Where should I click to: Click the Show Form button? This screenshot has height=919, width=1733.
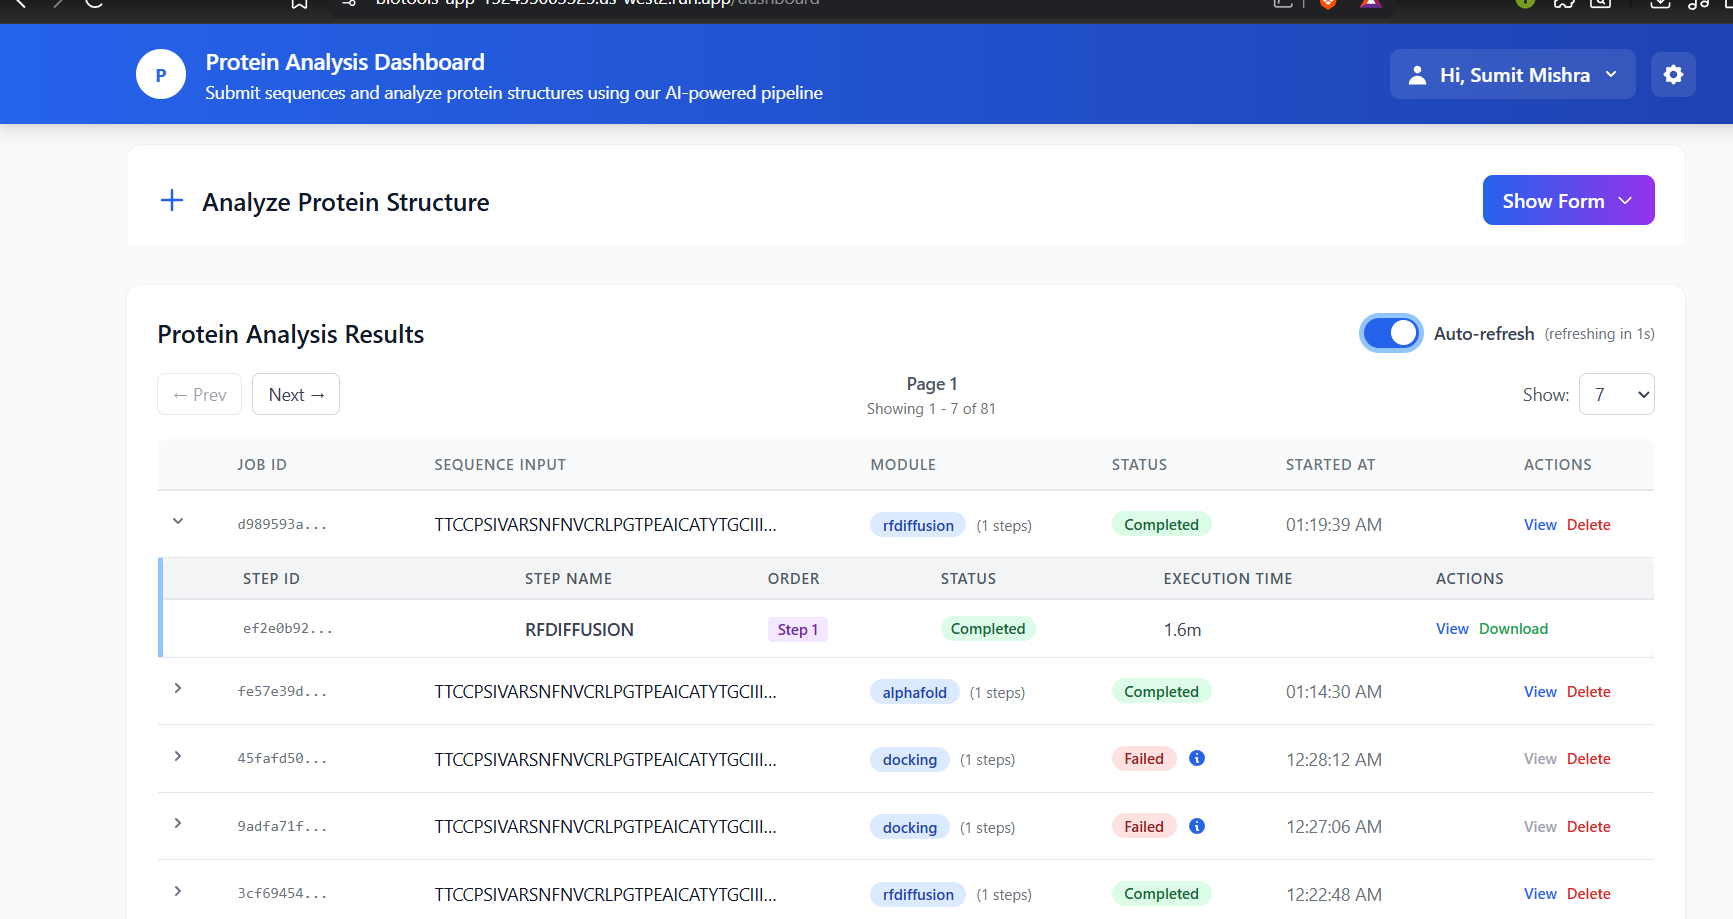1567,201
